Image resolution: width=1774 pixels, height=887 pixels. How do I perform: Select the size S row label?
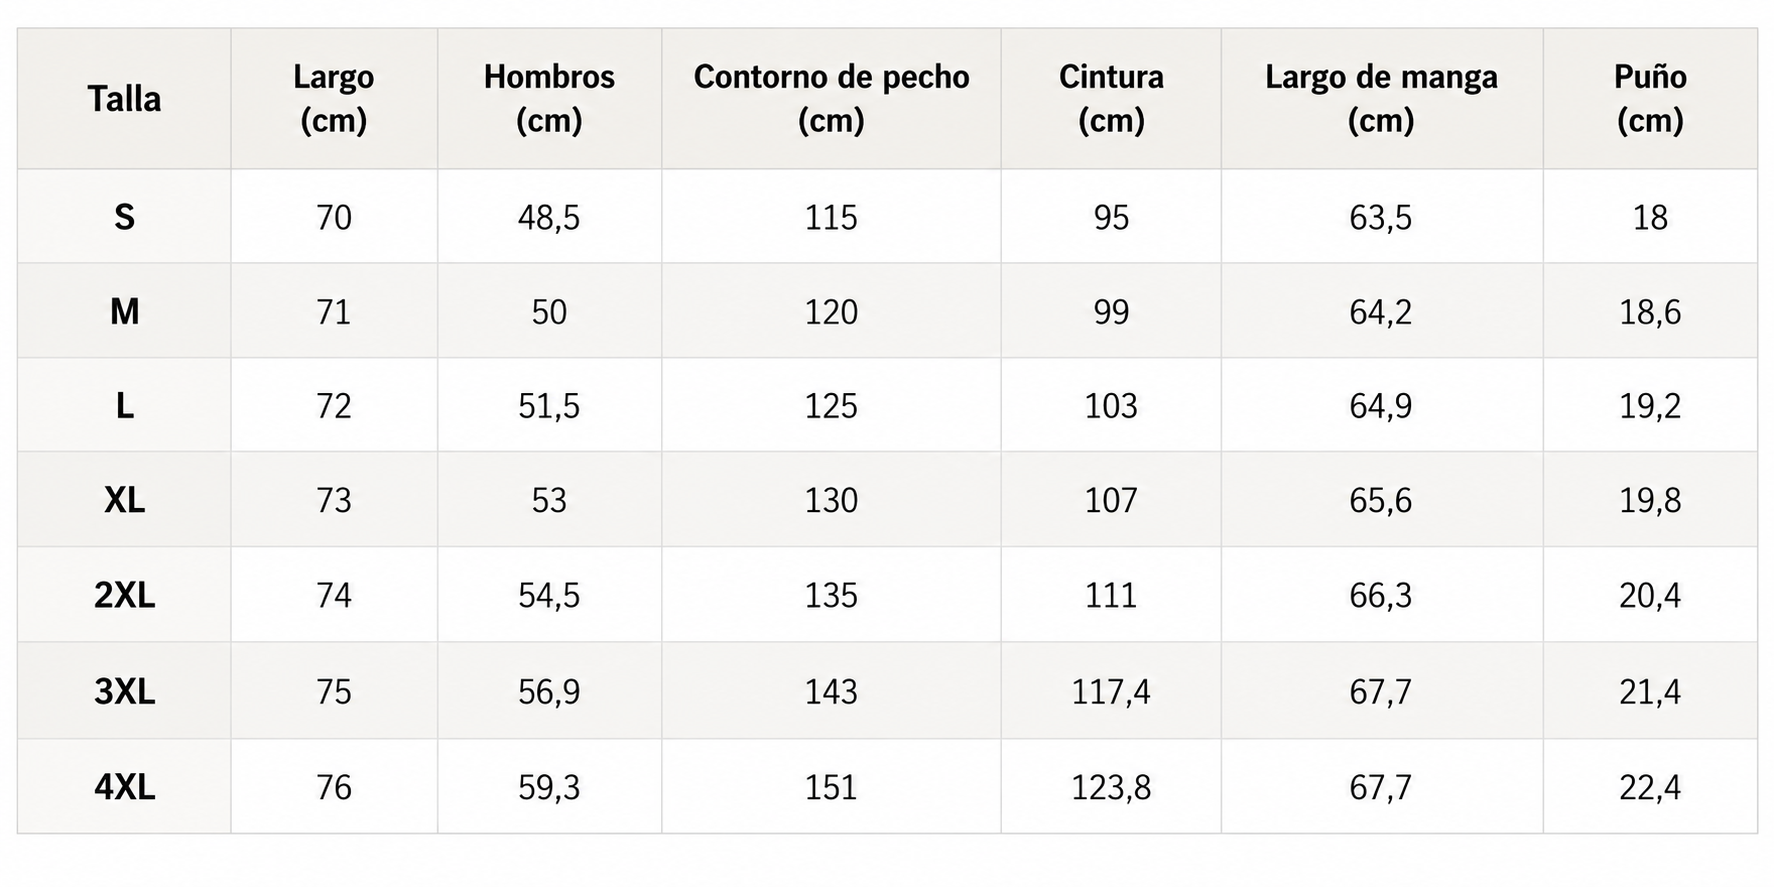click(x=124, y=217)
